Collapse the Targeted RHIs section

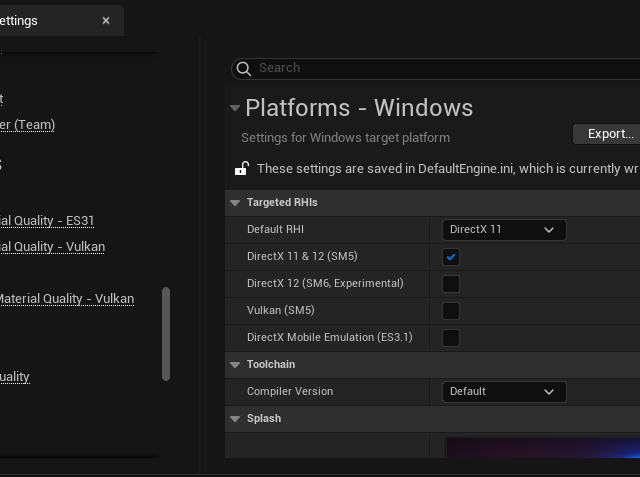pyautogui.click(x=235, y=203)
